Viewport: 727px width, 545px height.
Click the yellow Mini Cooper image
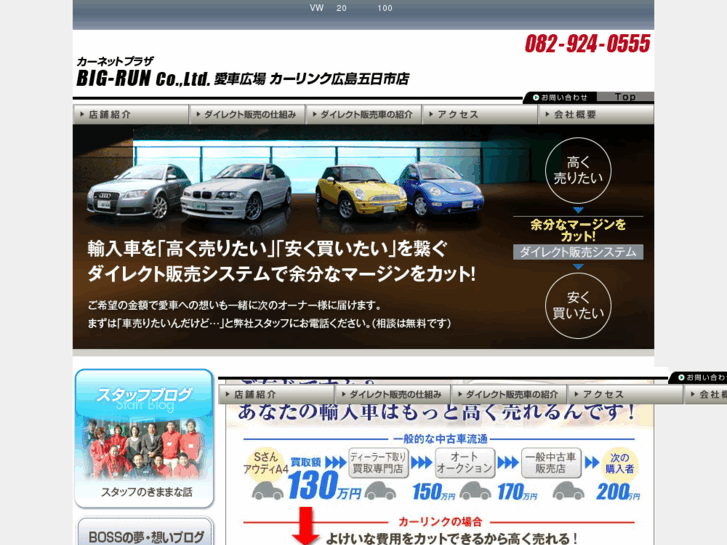pyautogui.click(x=361, y=192)
